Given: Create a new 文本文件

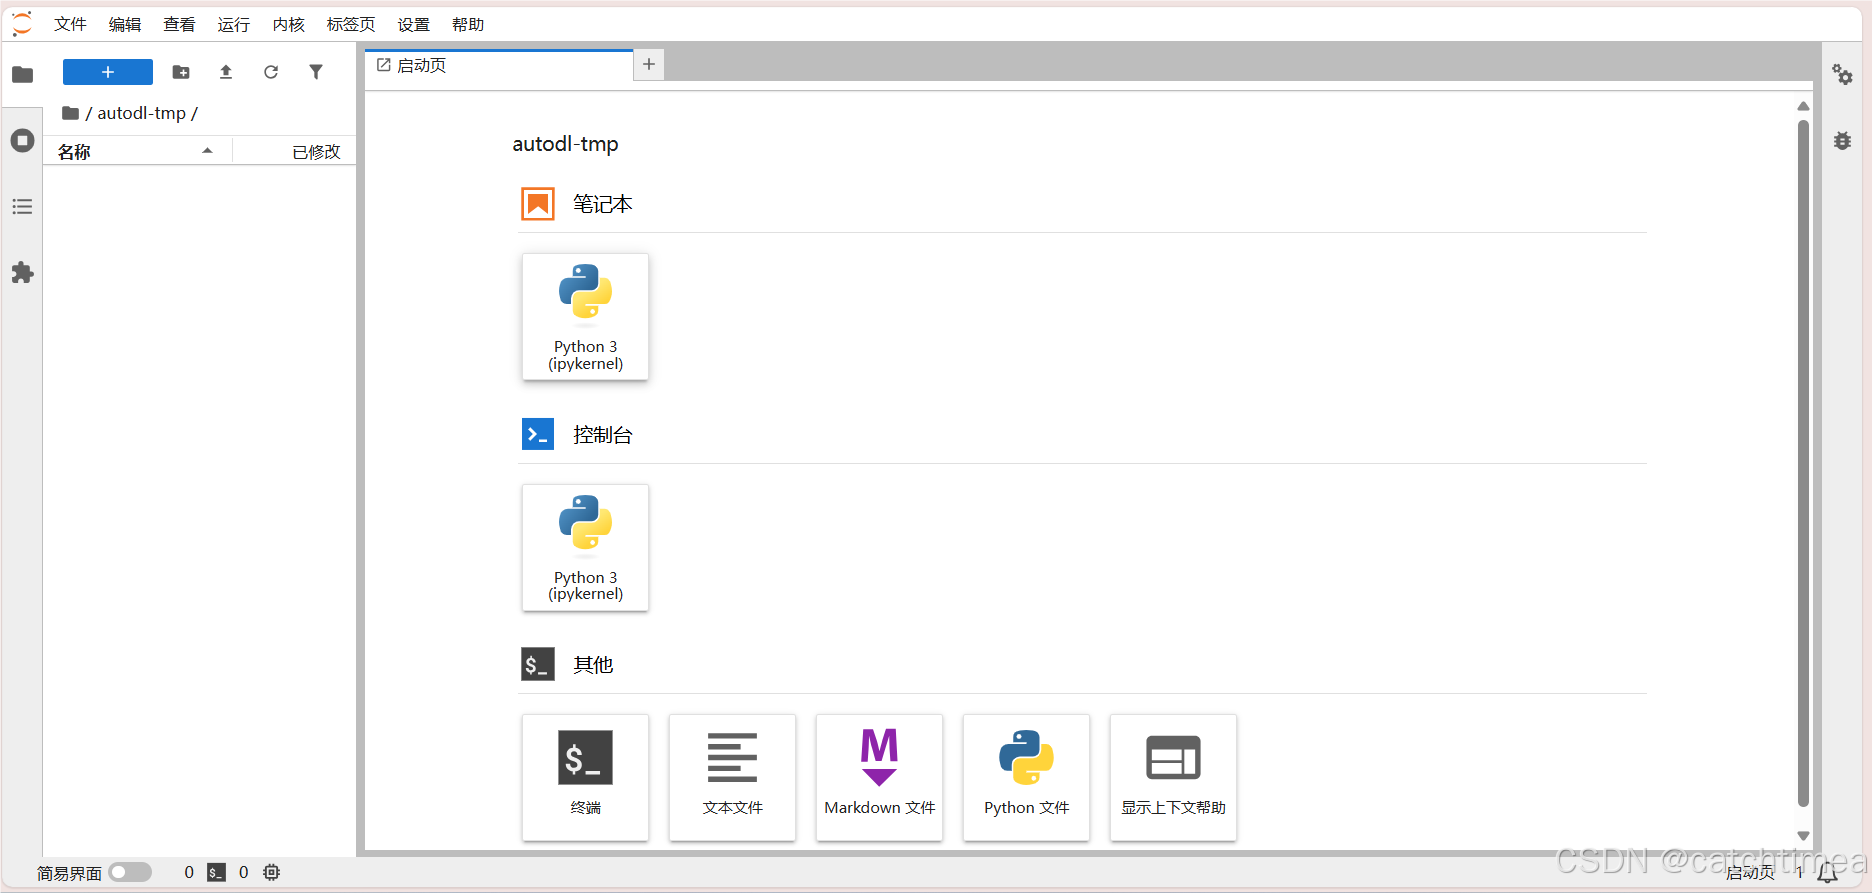Looking at the screenshot, I should click(732, 777).
